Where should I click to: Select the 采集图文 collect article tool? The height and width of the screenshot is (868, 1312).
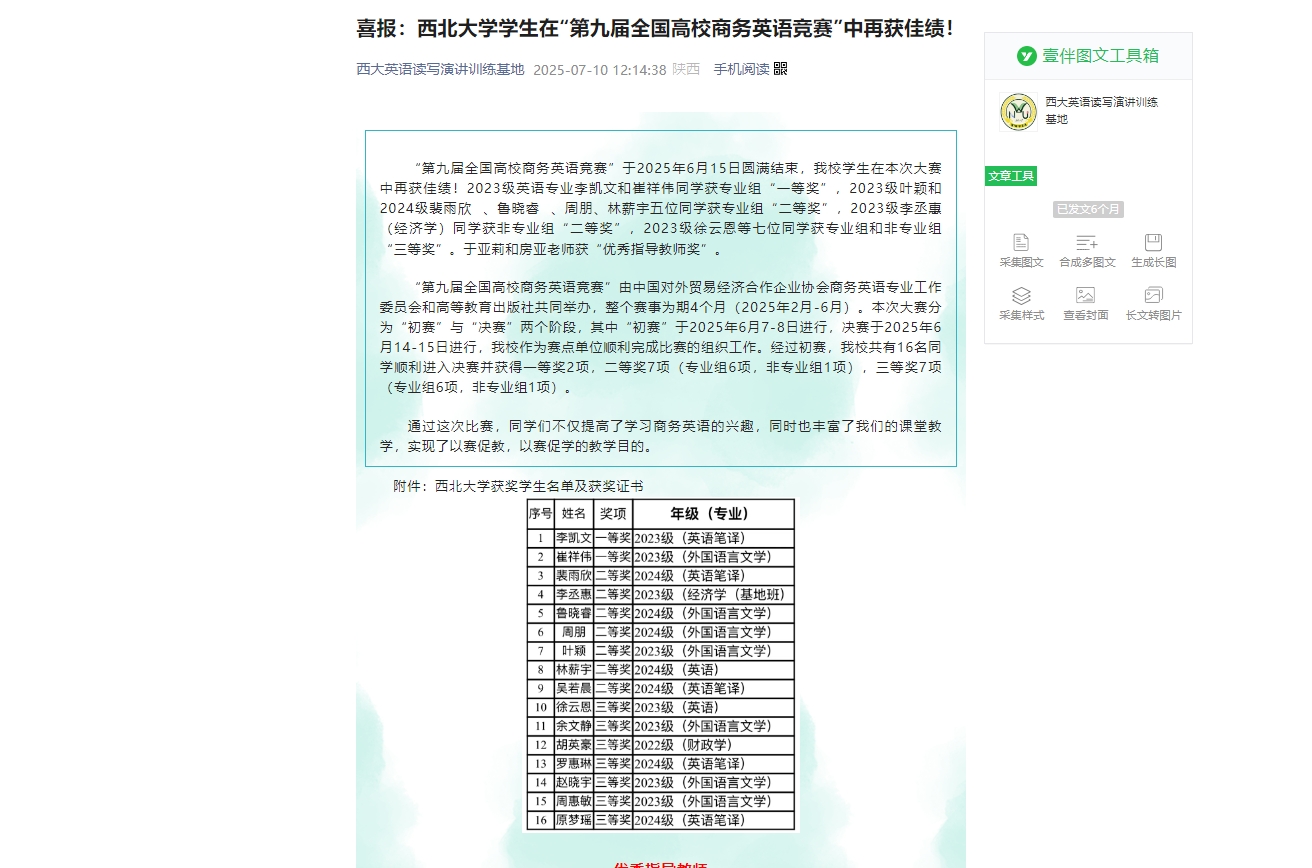1021,250
